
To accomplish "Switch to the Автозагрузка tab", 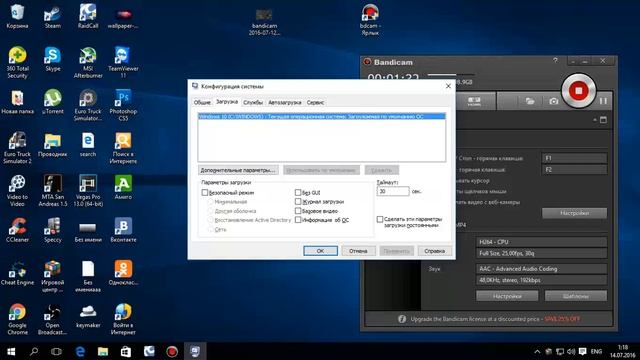I will click(284, 102).
